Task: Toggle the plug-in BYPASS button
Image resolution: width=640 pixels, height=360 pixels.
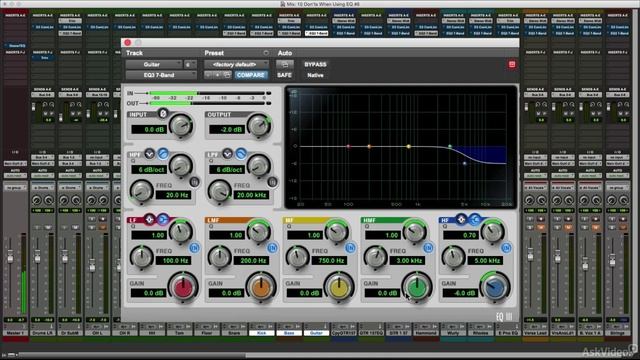Action: 315,64
